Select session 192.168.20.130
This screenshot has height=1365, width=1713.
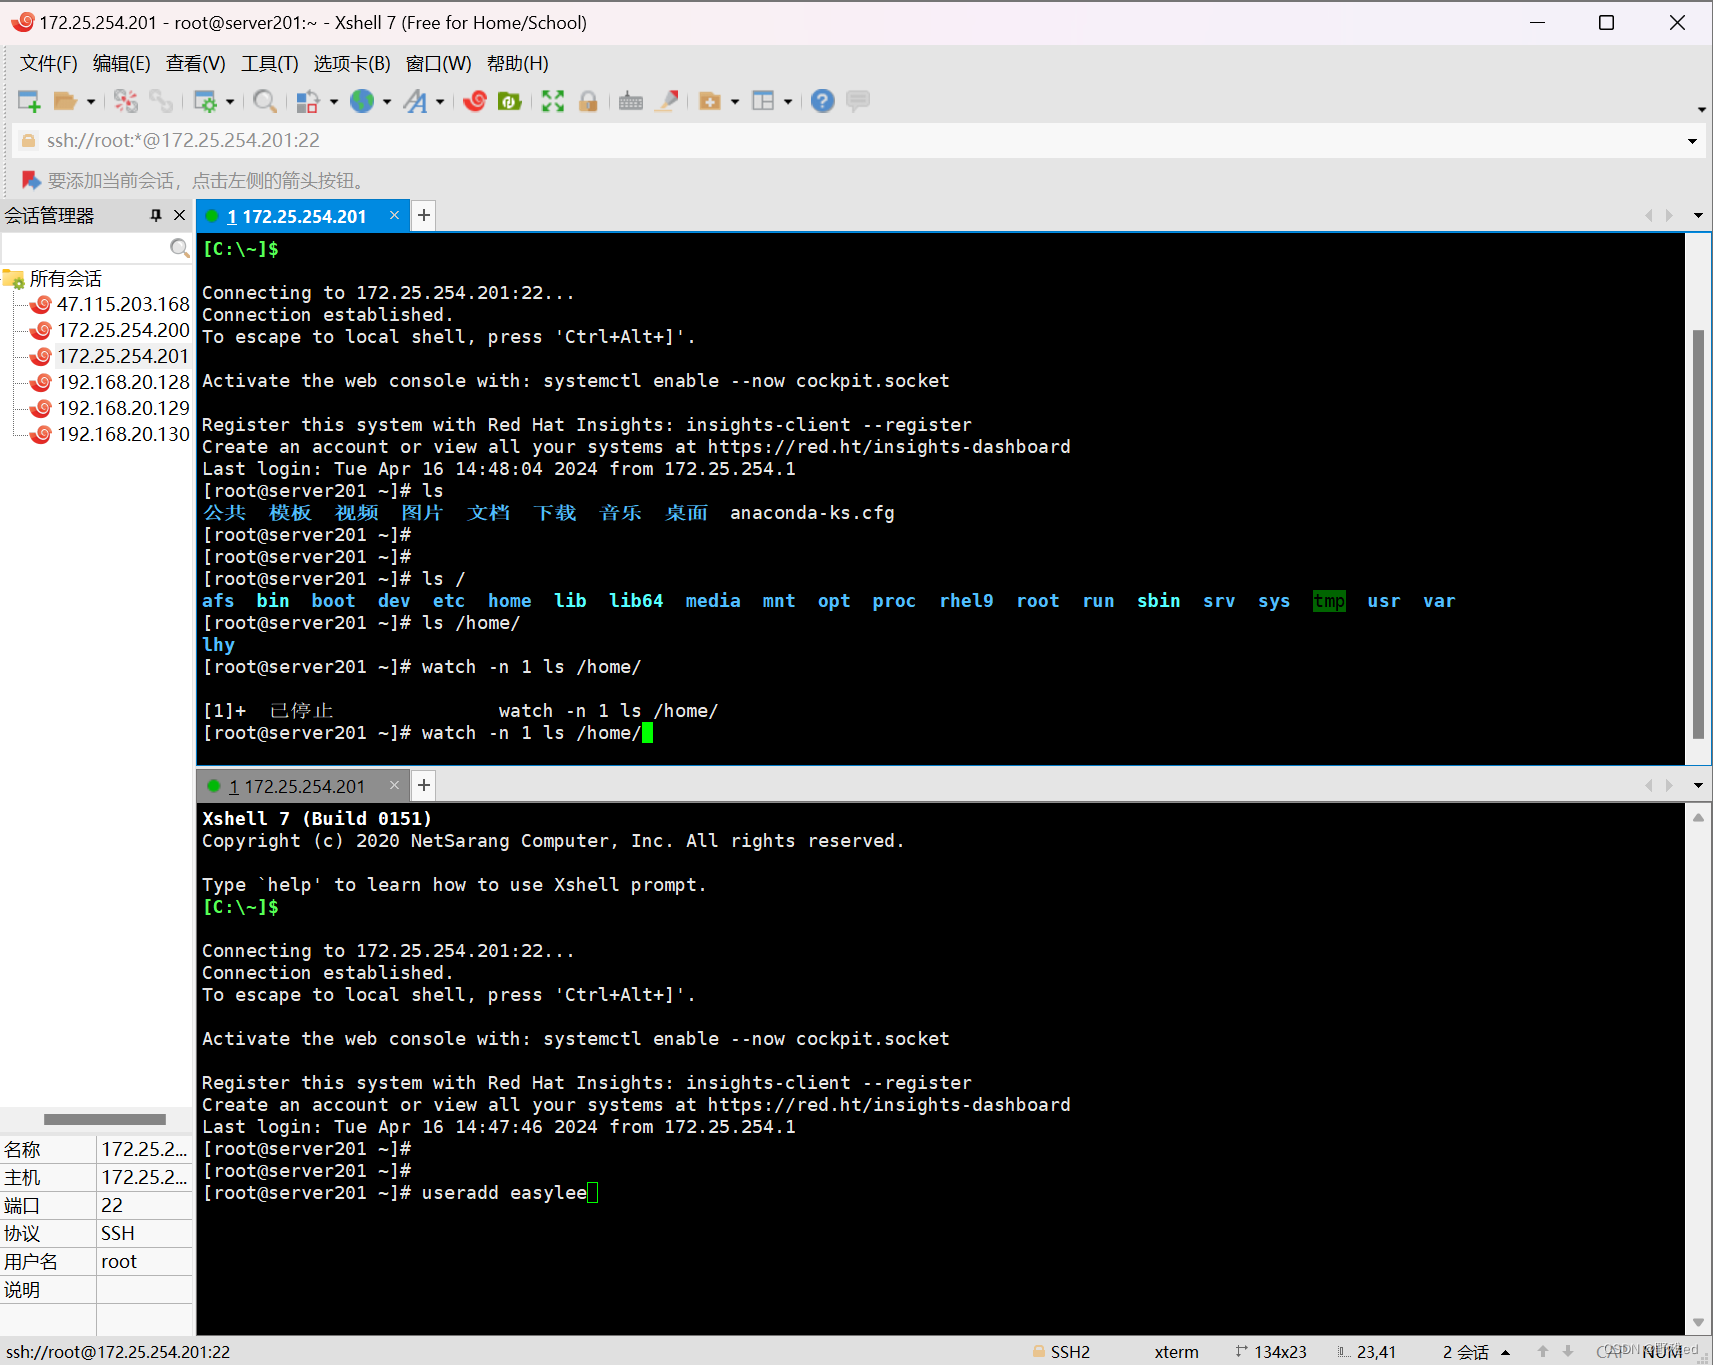point(123,434)
